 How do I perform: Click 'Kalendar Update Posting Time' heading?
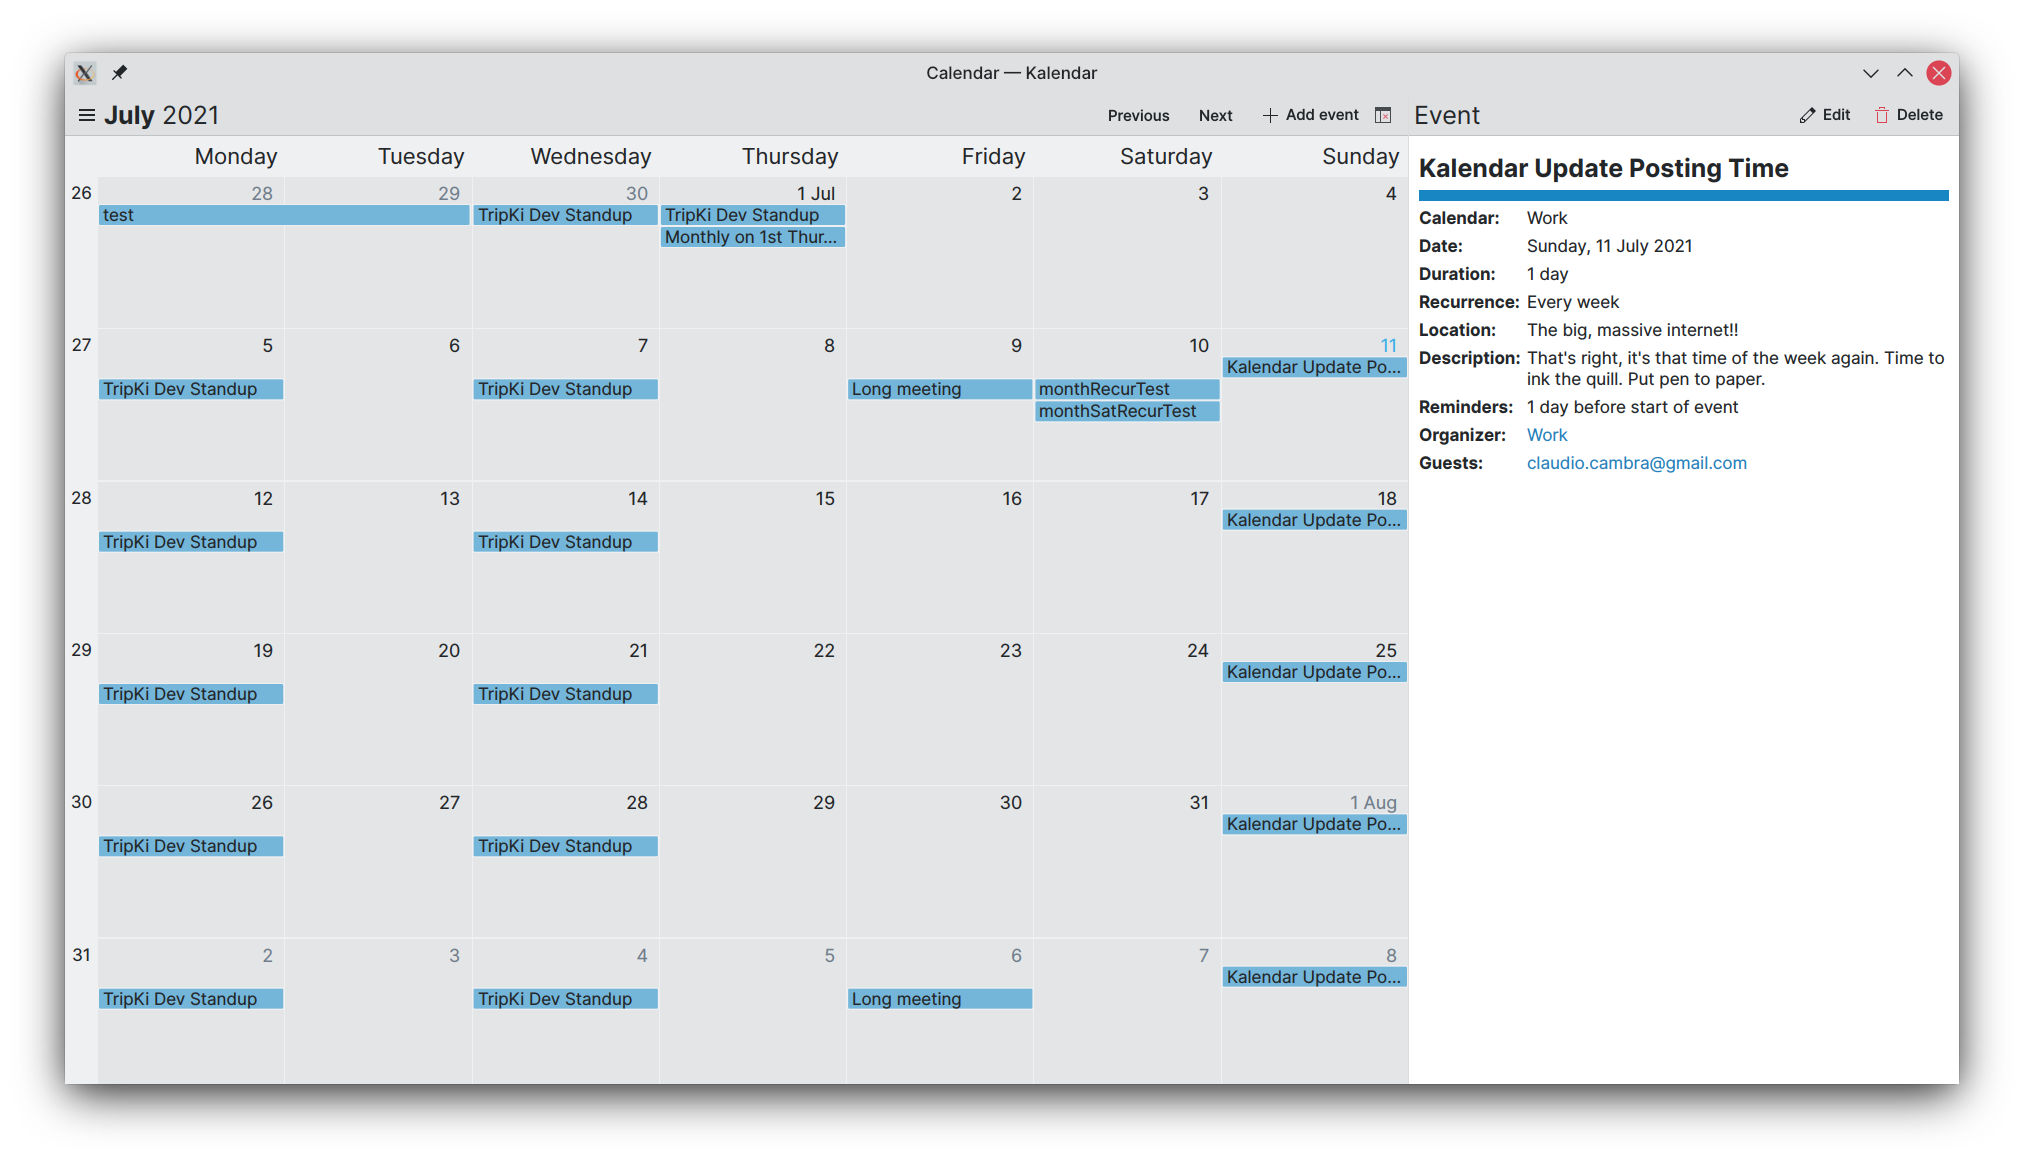(1603, 168)
